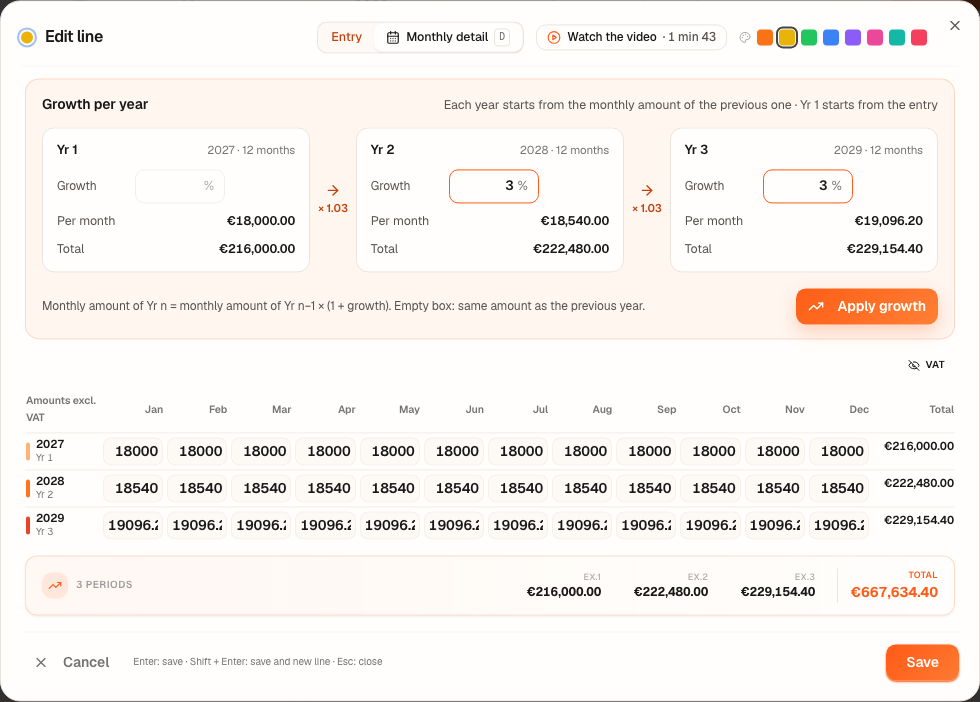Edit the 2029 September amount cell

pyautogui.click(x=646, y=525)
